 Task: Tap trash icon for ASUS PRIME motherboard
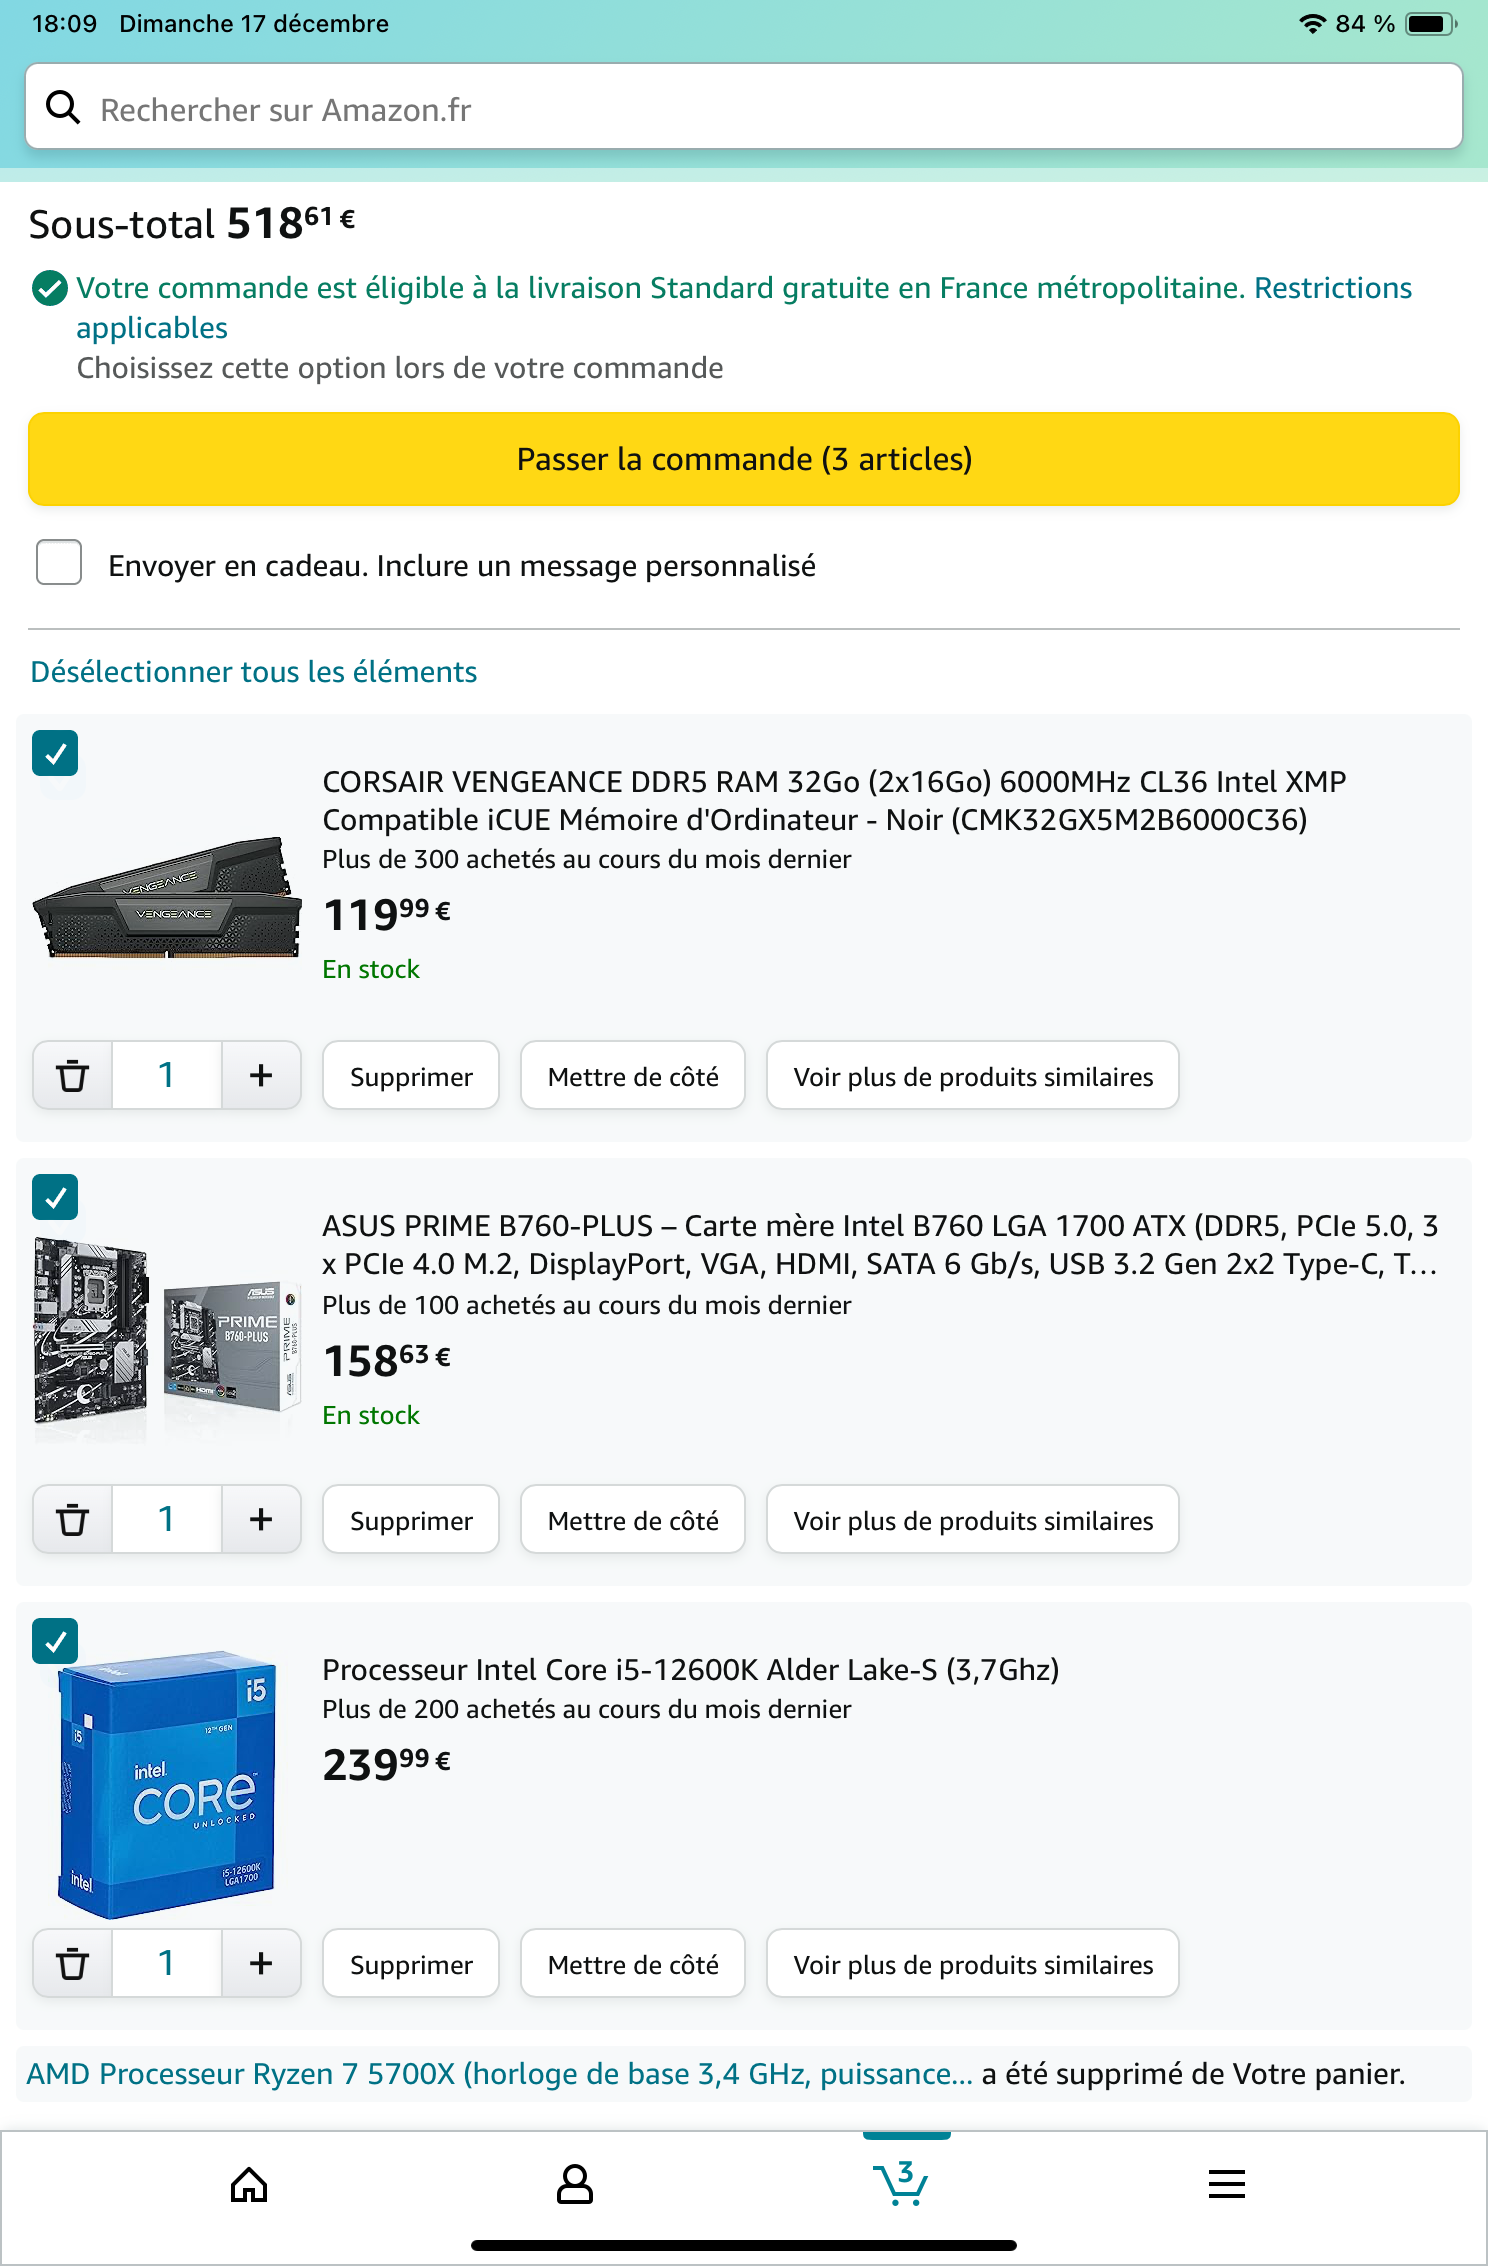pos(72,1520)
